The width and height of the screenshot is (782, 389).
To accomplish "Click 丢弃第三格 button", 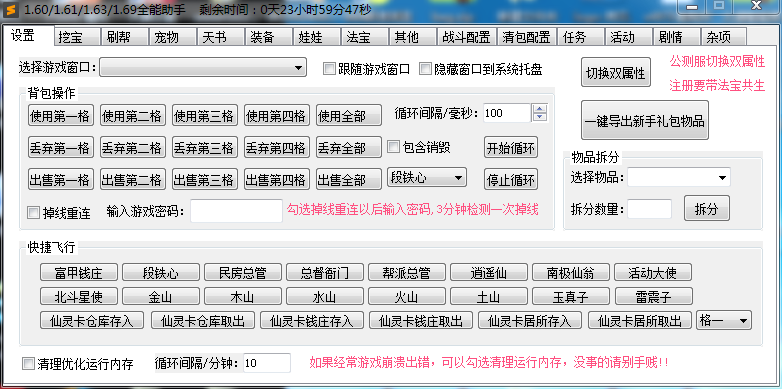I will tap(204, 147).
